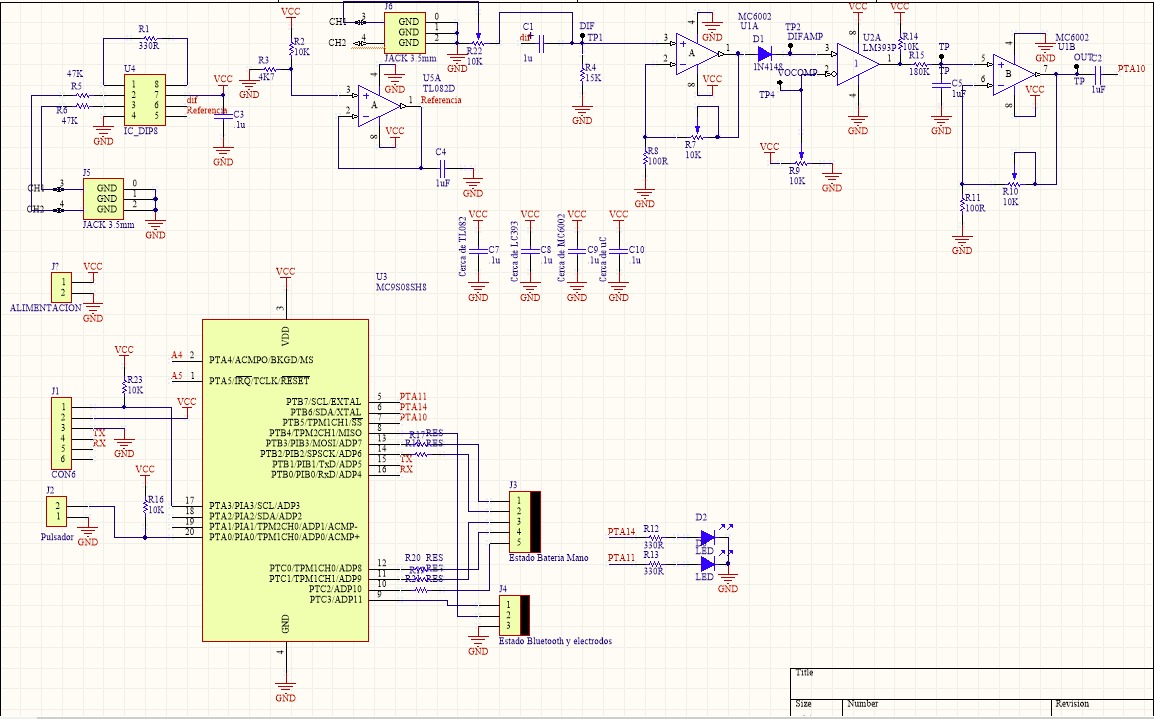This screenshot has width=1154, height=719.
Task: Click the 'Cerca de TL082' note text
Action: click(463, 247)
